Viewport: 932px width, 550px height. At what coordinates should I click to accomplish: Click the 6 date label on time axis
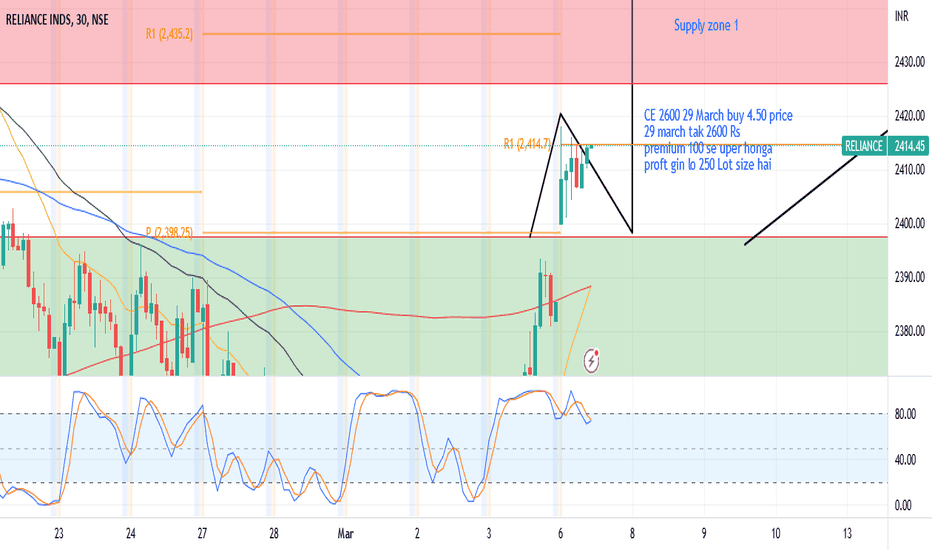click(561, 533)
